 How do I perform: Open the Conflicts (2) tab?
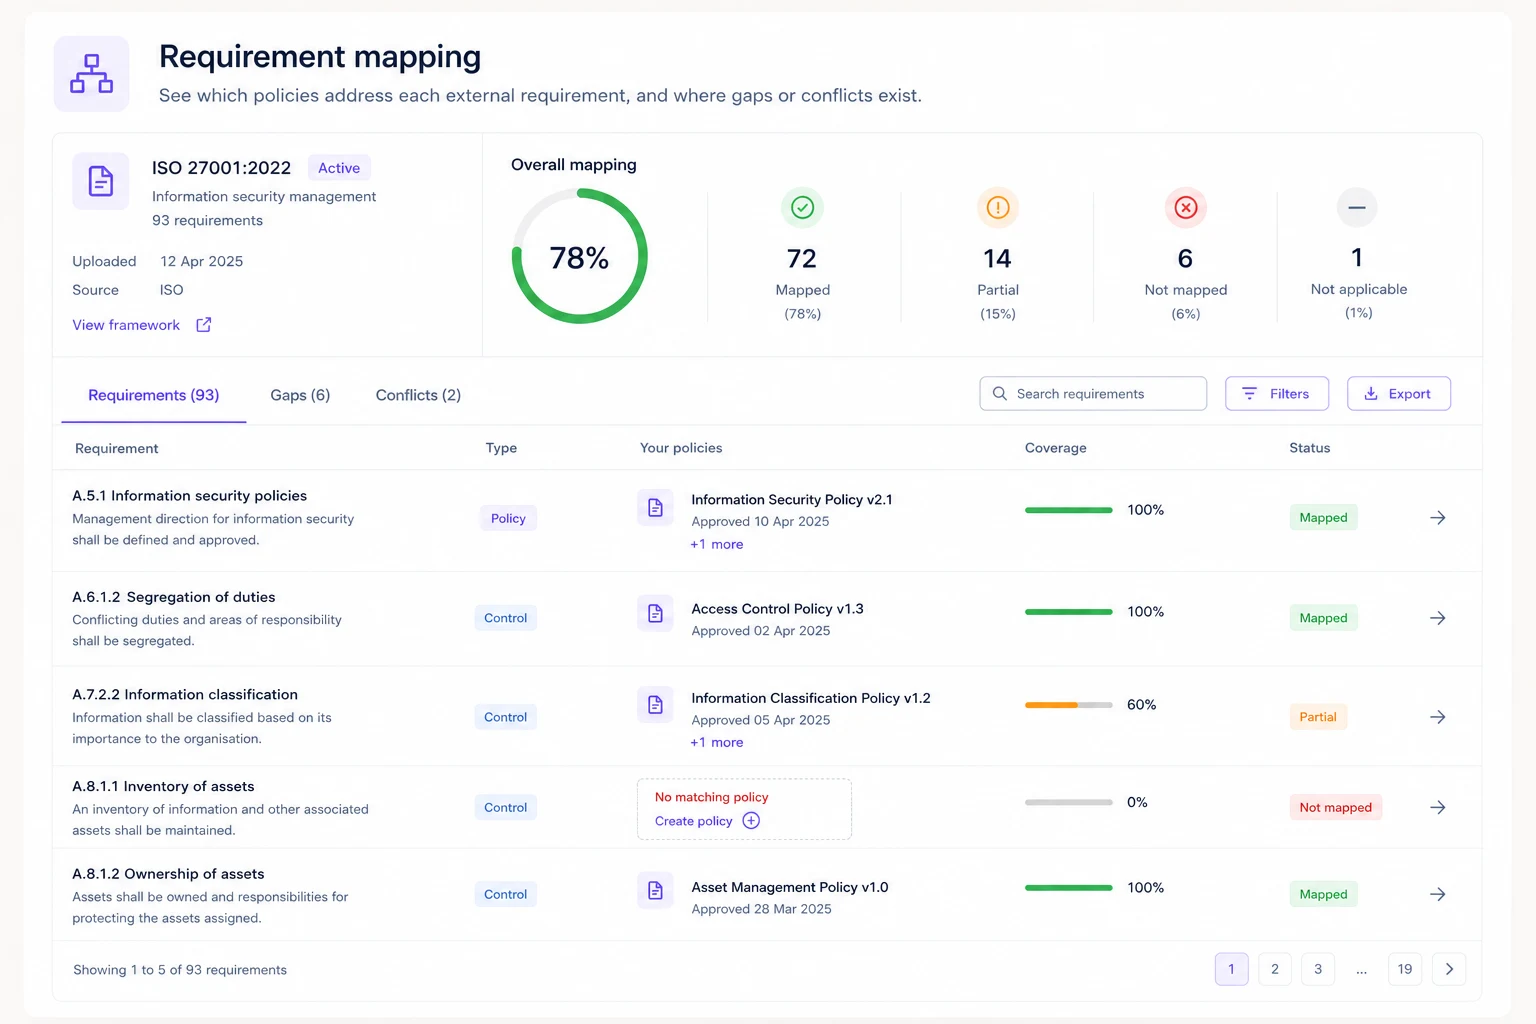[x=418, y=395]
